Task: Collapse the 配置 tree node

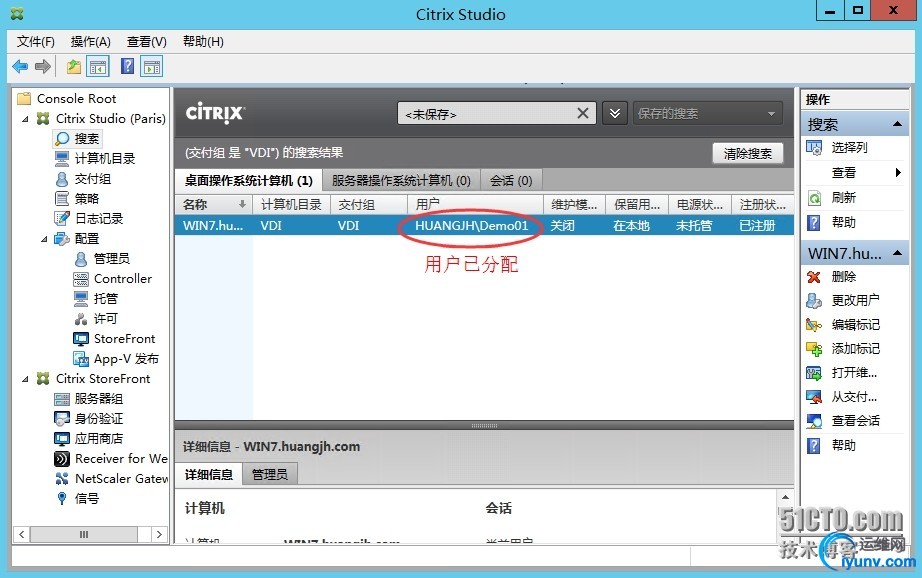Action: pyautogui.click(x=44, y=239)
